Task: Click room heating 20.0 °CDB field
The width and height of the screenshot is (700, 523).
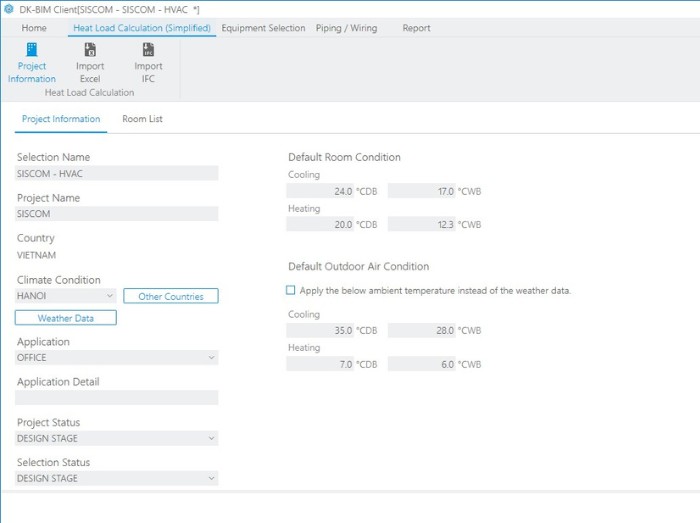Action: pyautogui.click(x=320, y=224)
